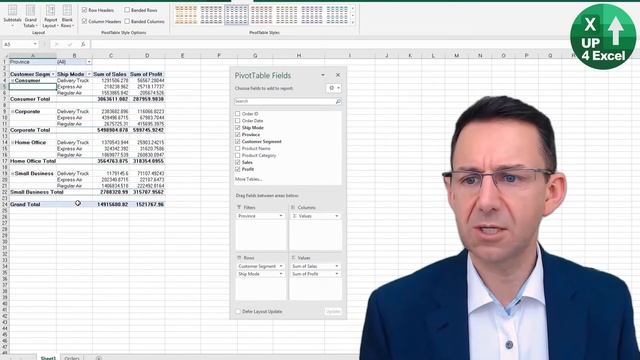Enable Defer Layout Update checkbox
640x360 pixels.
tap(238, 311)
